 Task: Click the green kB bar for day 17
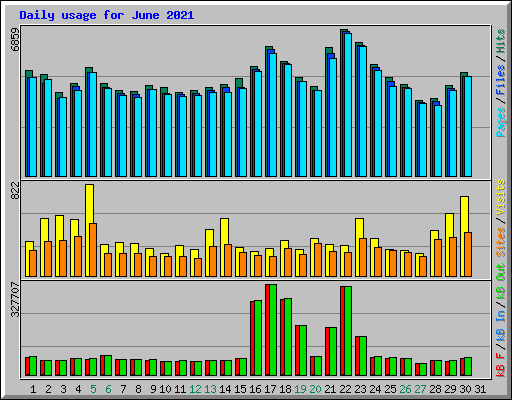coord(273,330)
